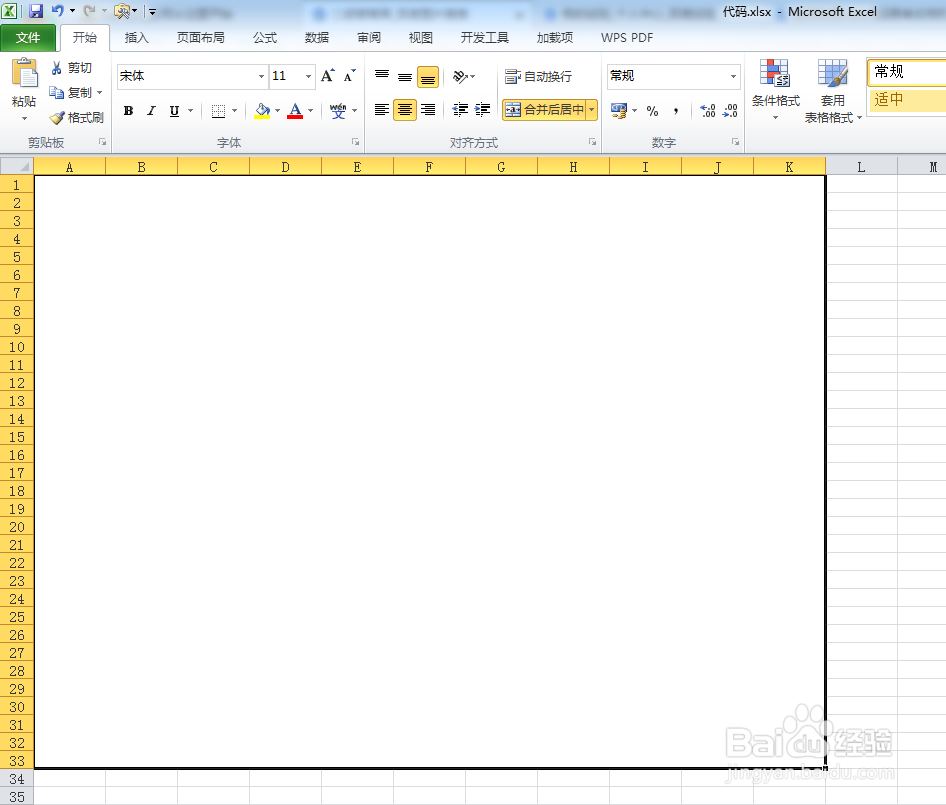Image resolution: width=946 pixels, height=805 pixels.
Task: Switch to the Insert (插入) tab
Action: point(136,38)
